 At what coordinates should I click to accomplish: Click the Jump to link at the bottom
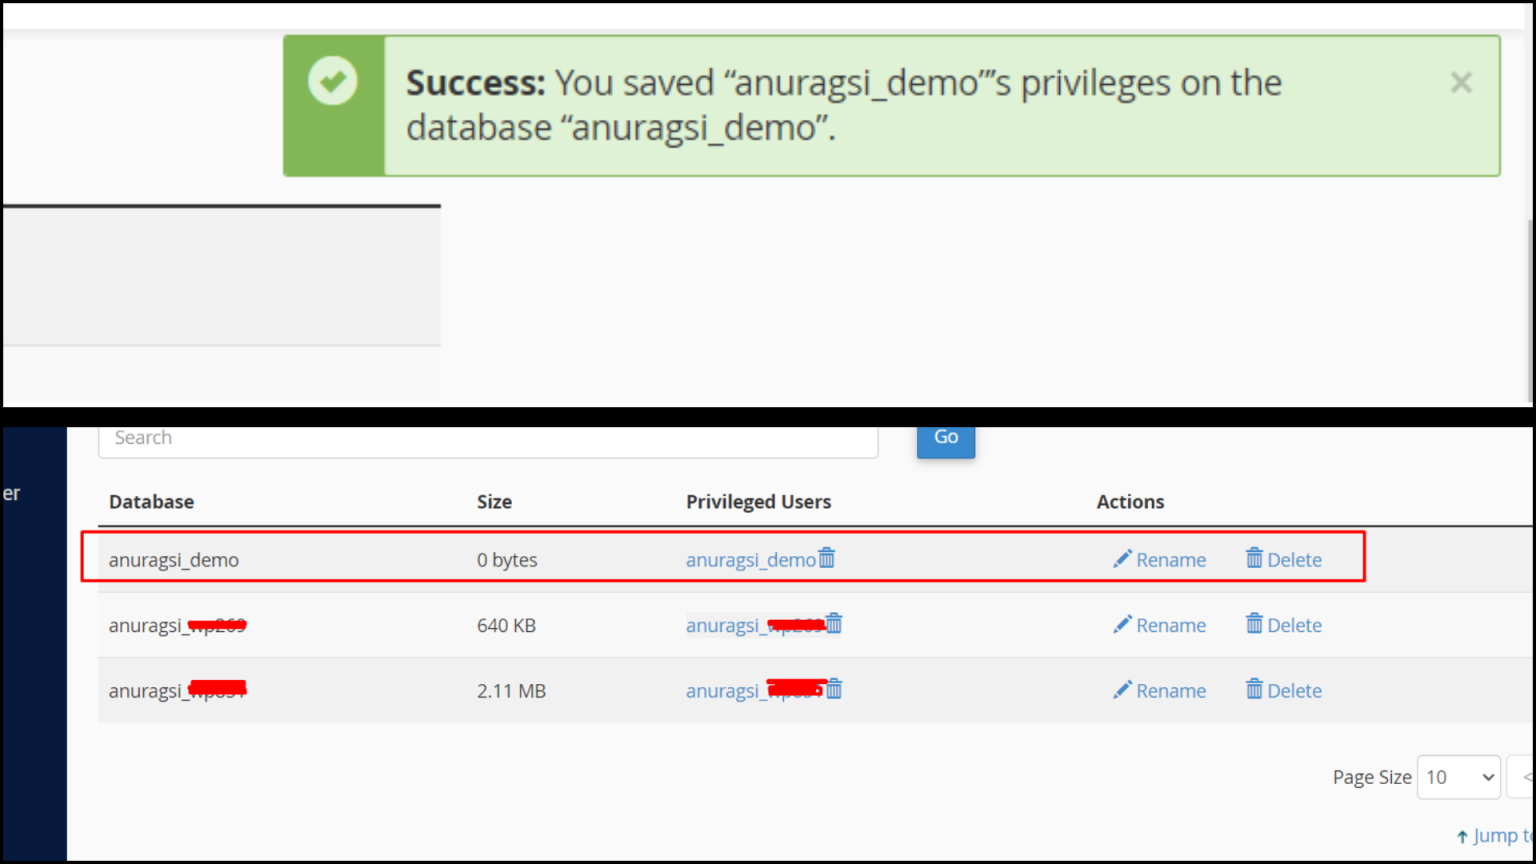(x=1502, y=835)
